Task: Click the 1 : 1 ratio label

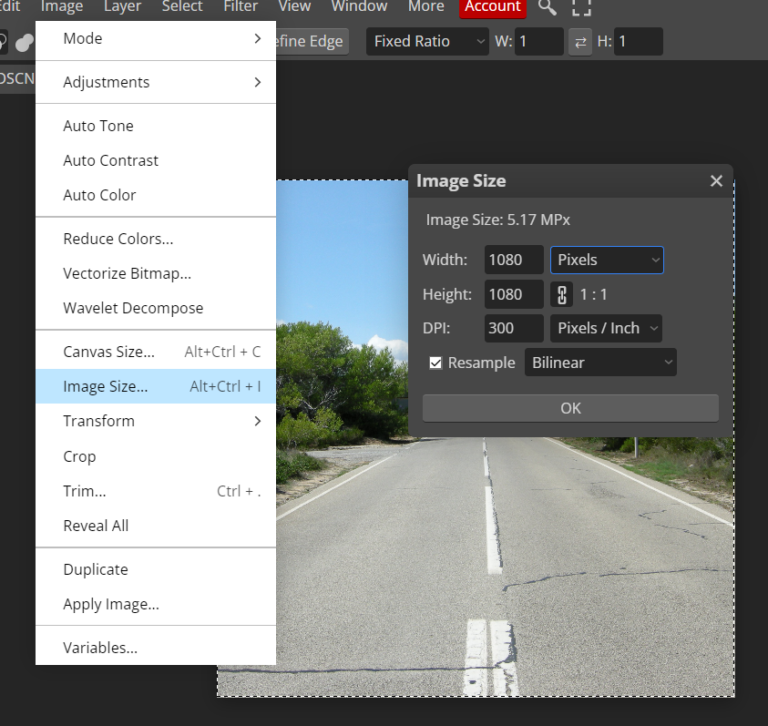Action: click(594, 294)
